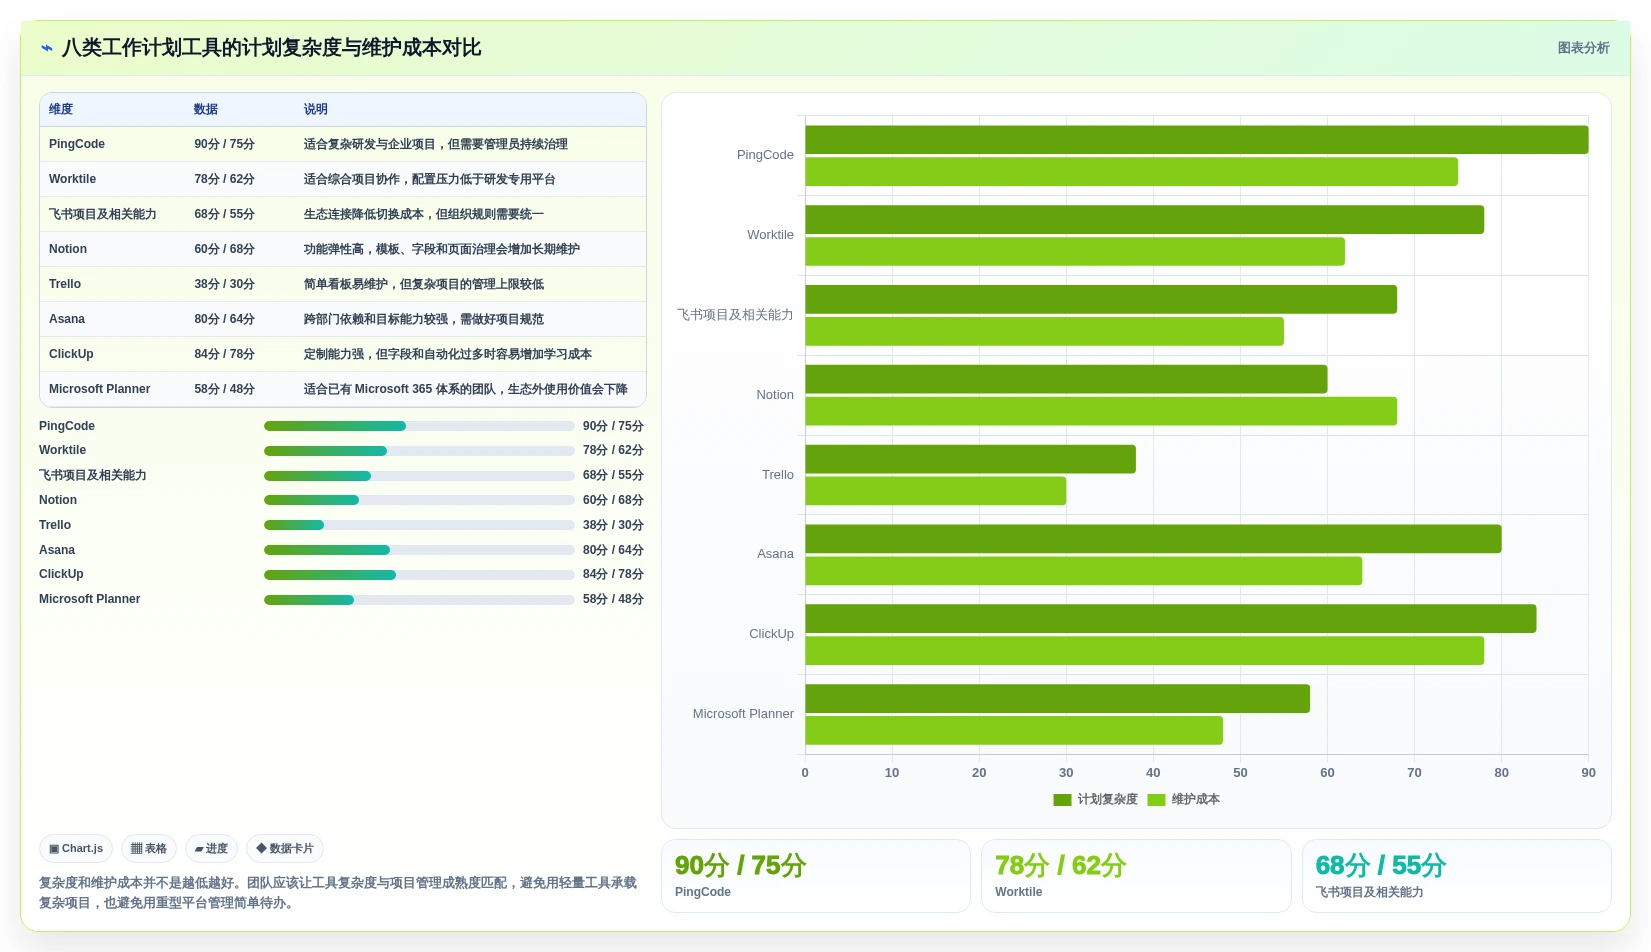Click the Worktile 78分 / 62分 data card
The image size is (1651, 952).
(1136, 876)
